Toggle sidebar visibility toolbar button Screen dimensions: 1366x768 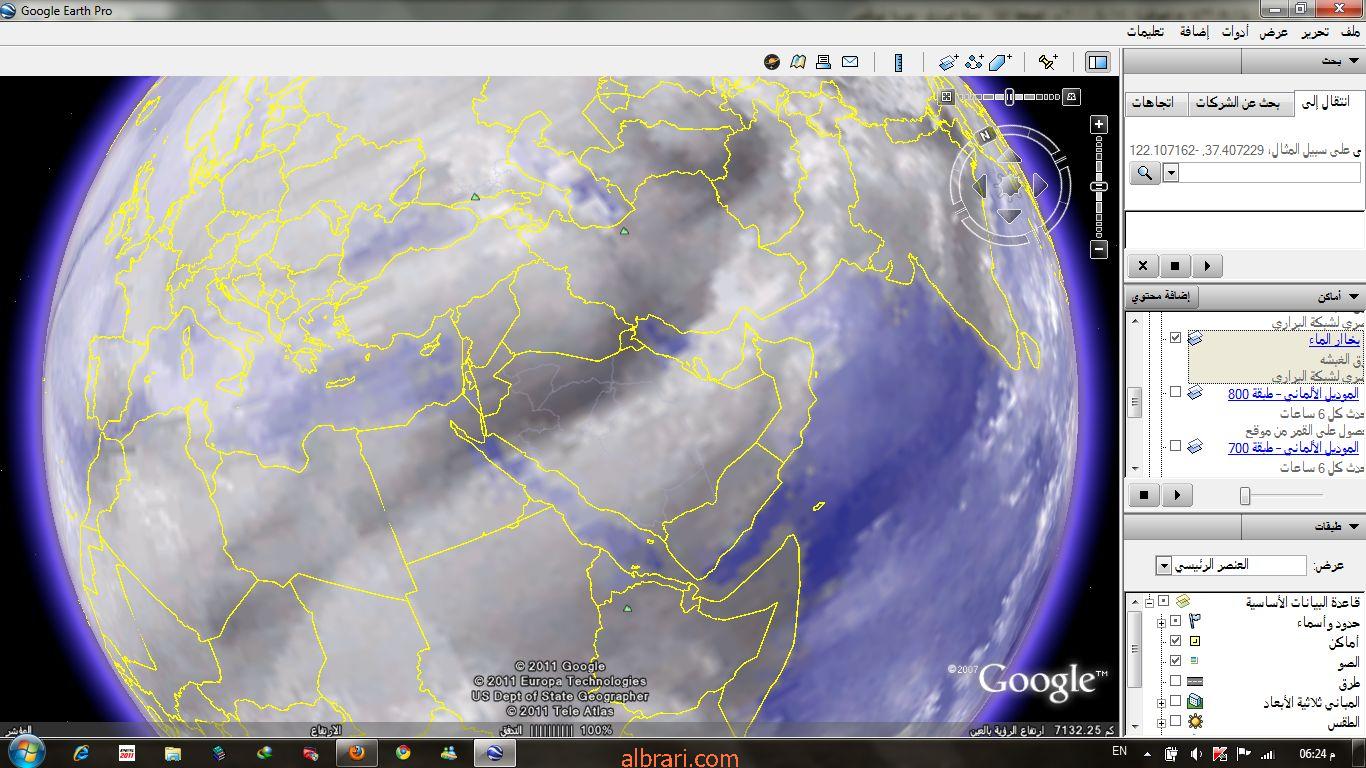[x=1098, y=62]
